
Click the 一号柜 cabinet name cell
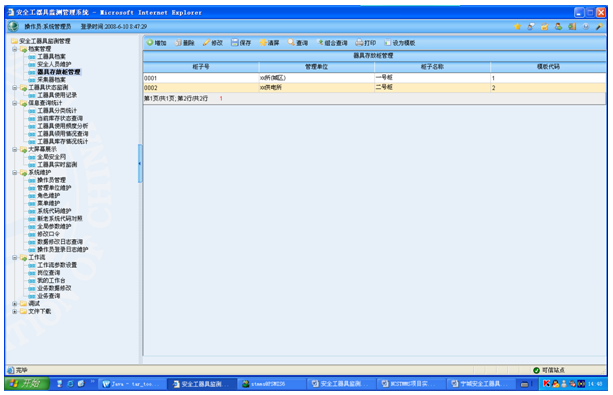coord(432,78)
